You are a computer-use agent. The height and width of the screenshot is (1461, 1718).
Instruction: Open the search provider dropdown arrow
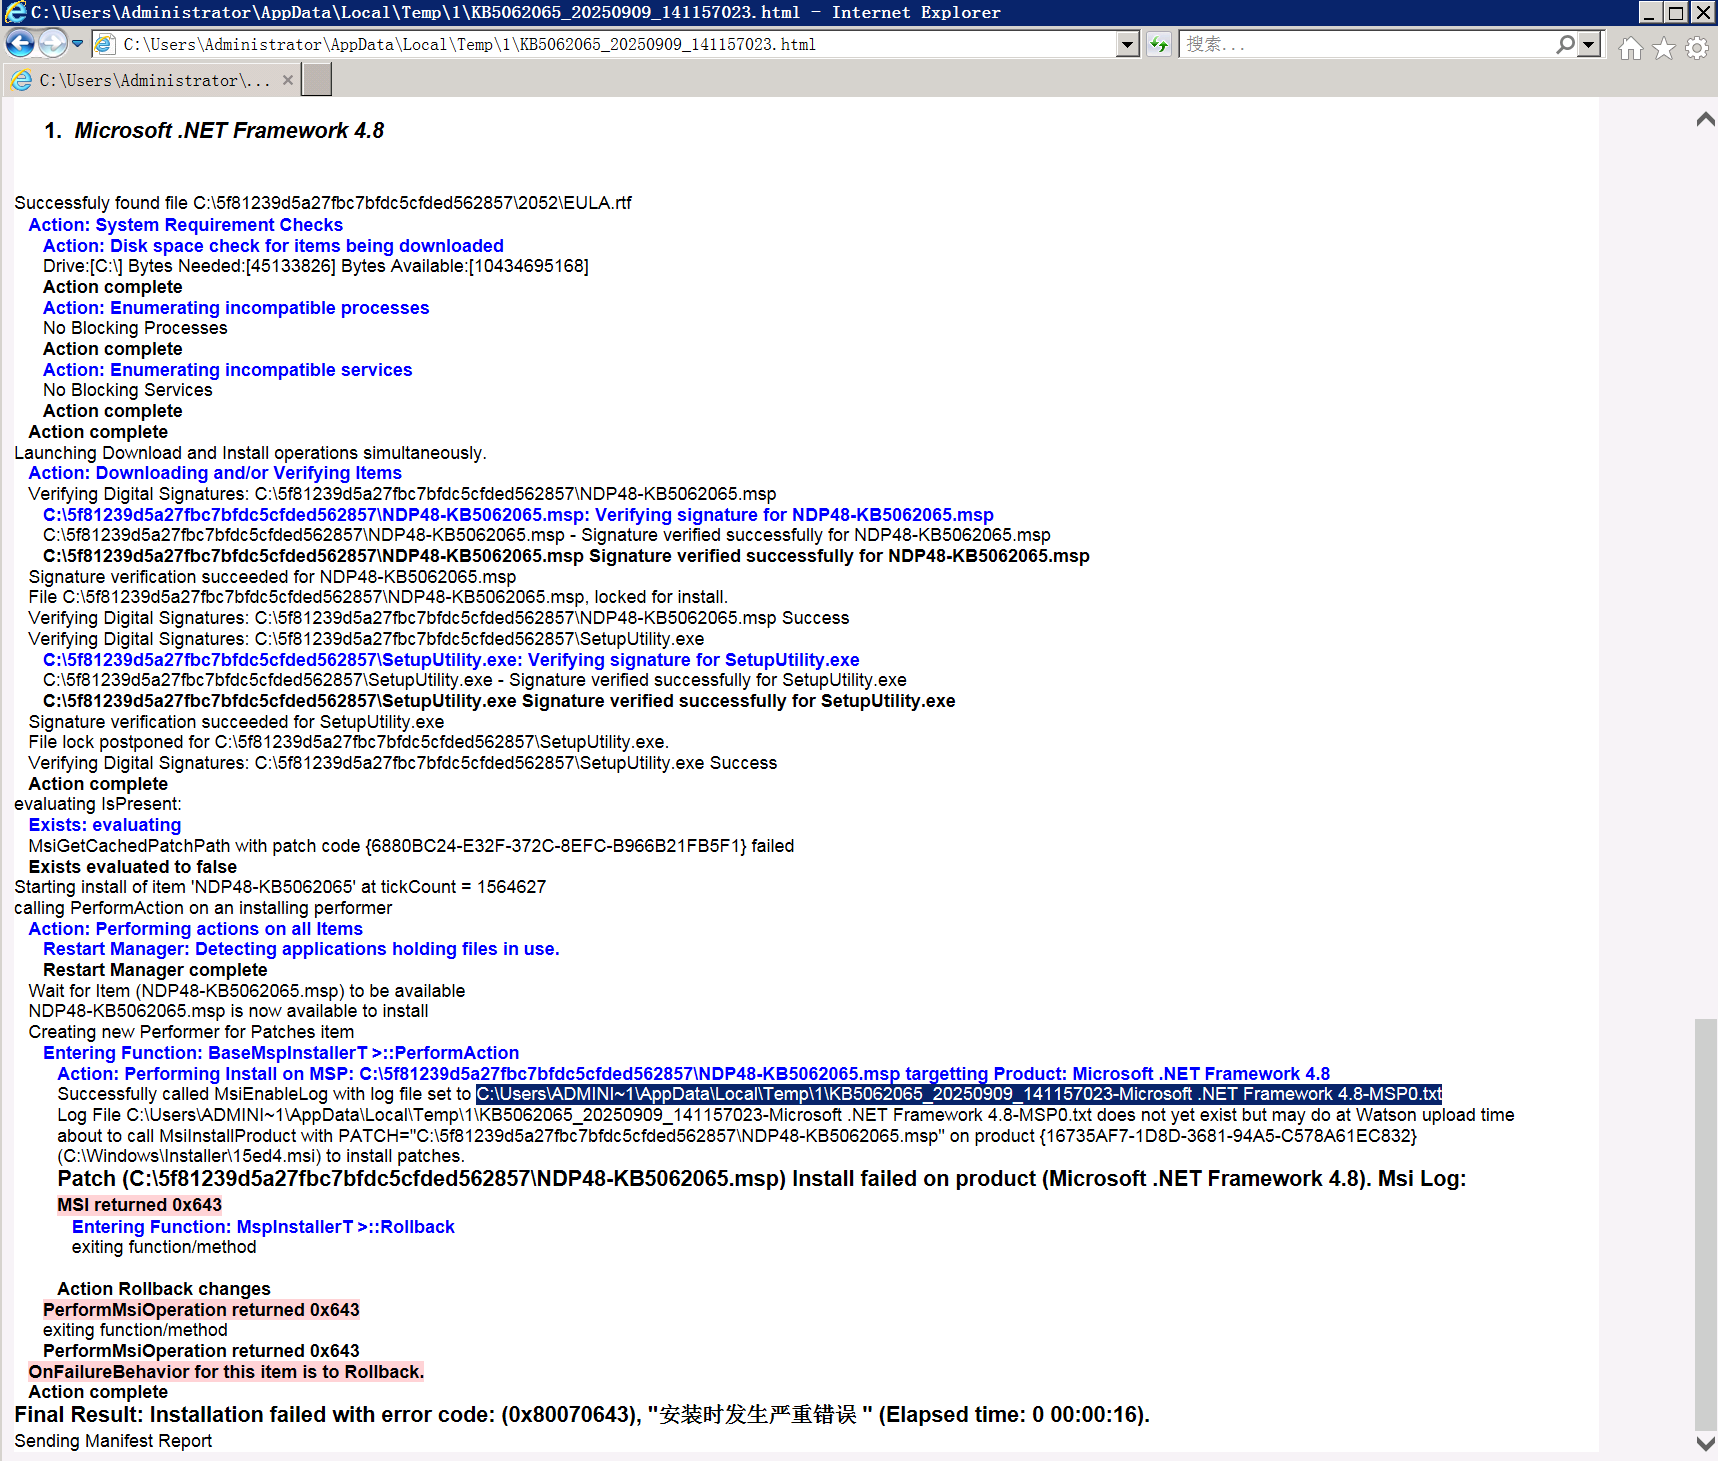coord(1589,45)
